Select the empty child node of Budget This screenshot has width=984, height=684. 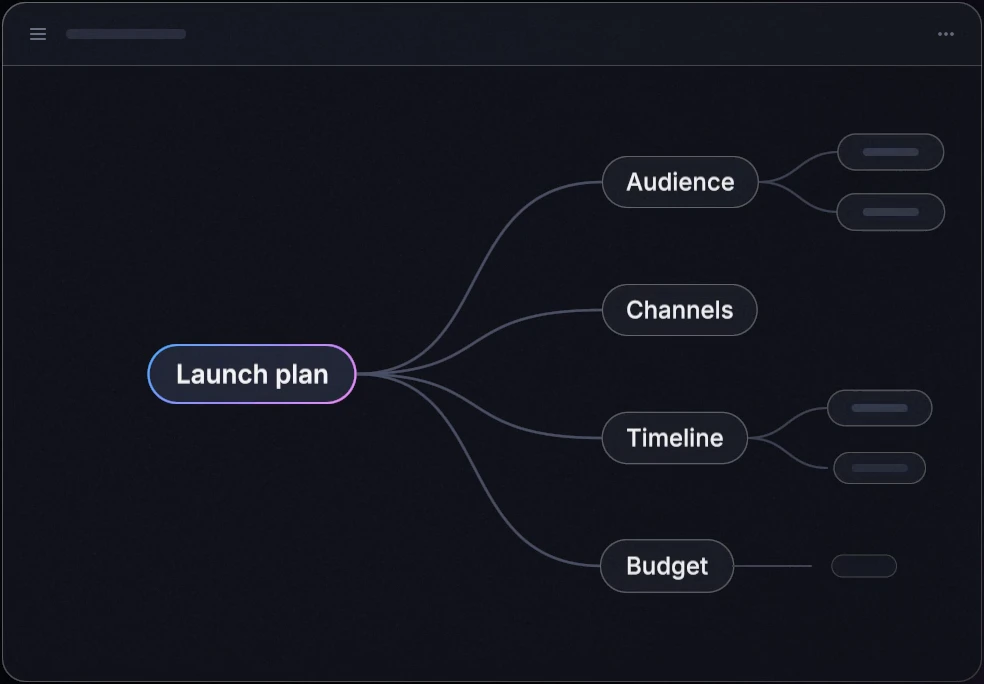point(864,566)
